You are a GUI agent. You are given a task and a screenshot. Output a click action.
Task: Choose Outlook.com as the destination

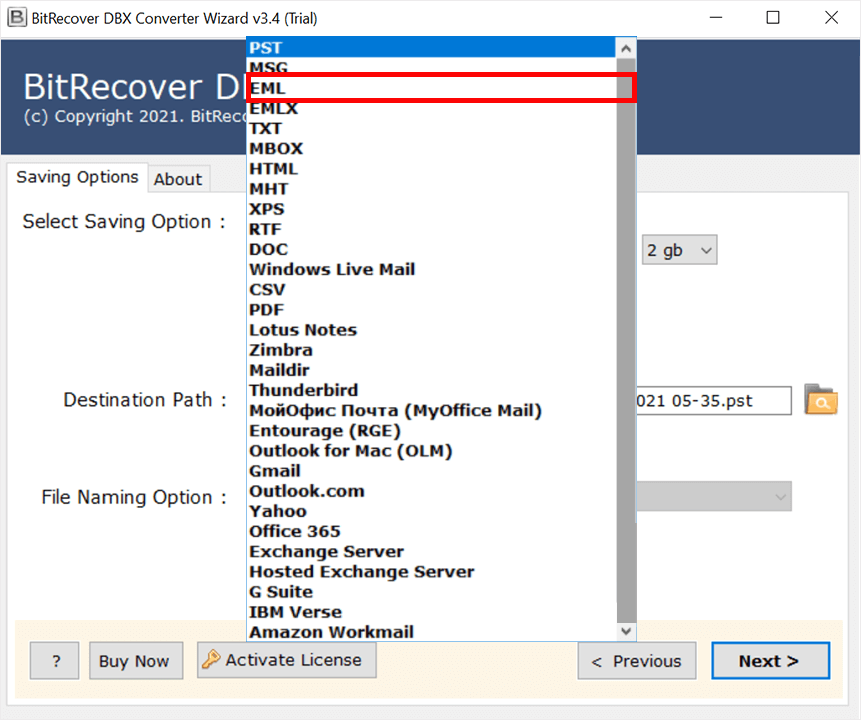click(x=431, y=491)
